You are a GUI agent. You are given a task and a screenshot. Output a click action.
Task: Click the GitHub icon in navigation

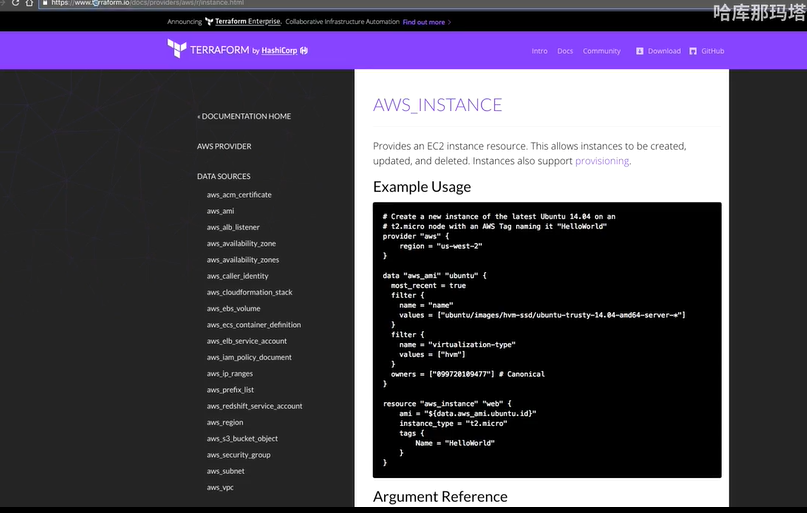pyautogui.click(x=693, y=51)
